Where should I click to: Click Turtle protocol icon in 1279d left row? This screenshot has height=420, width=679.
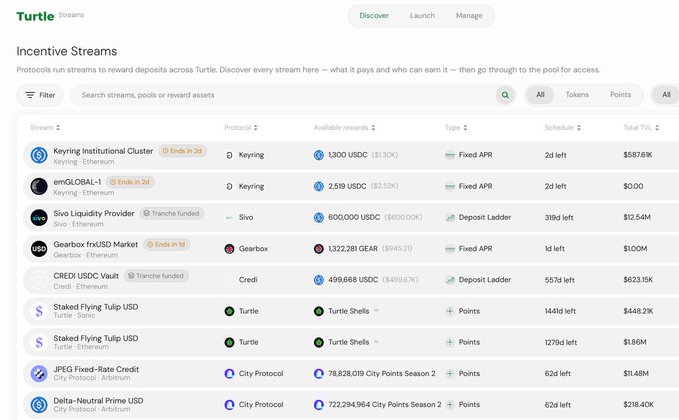230,342
